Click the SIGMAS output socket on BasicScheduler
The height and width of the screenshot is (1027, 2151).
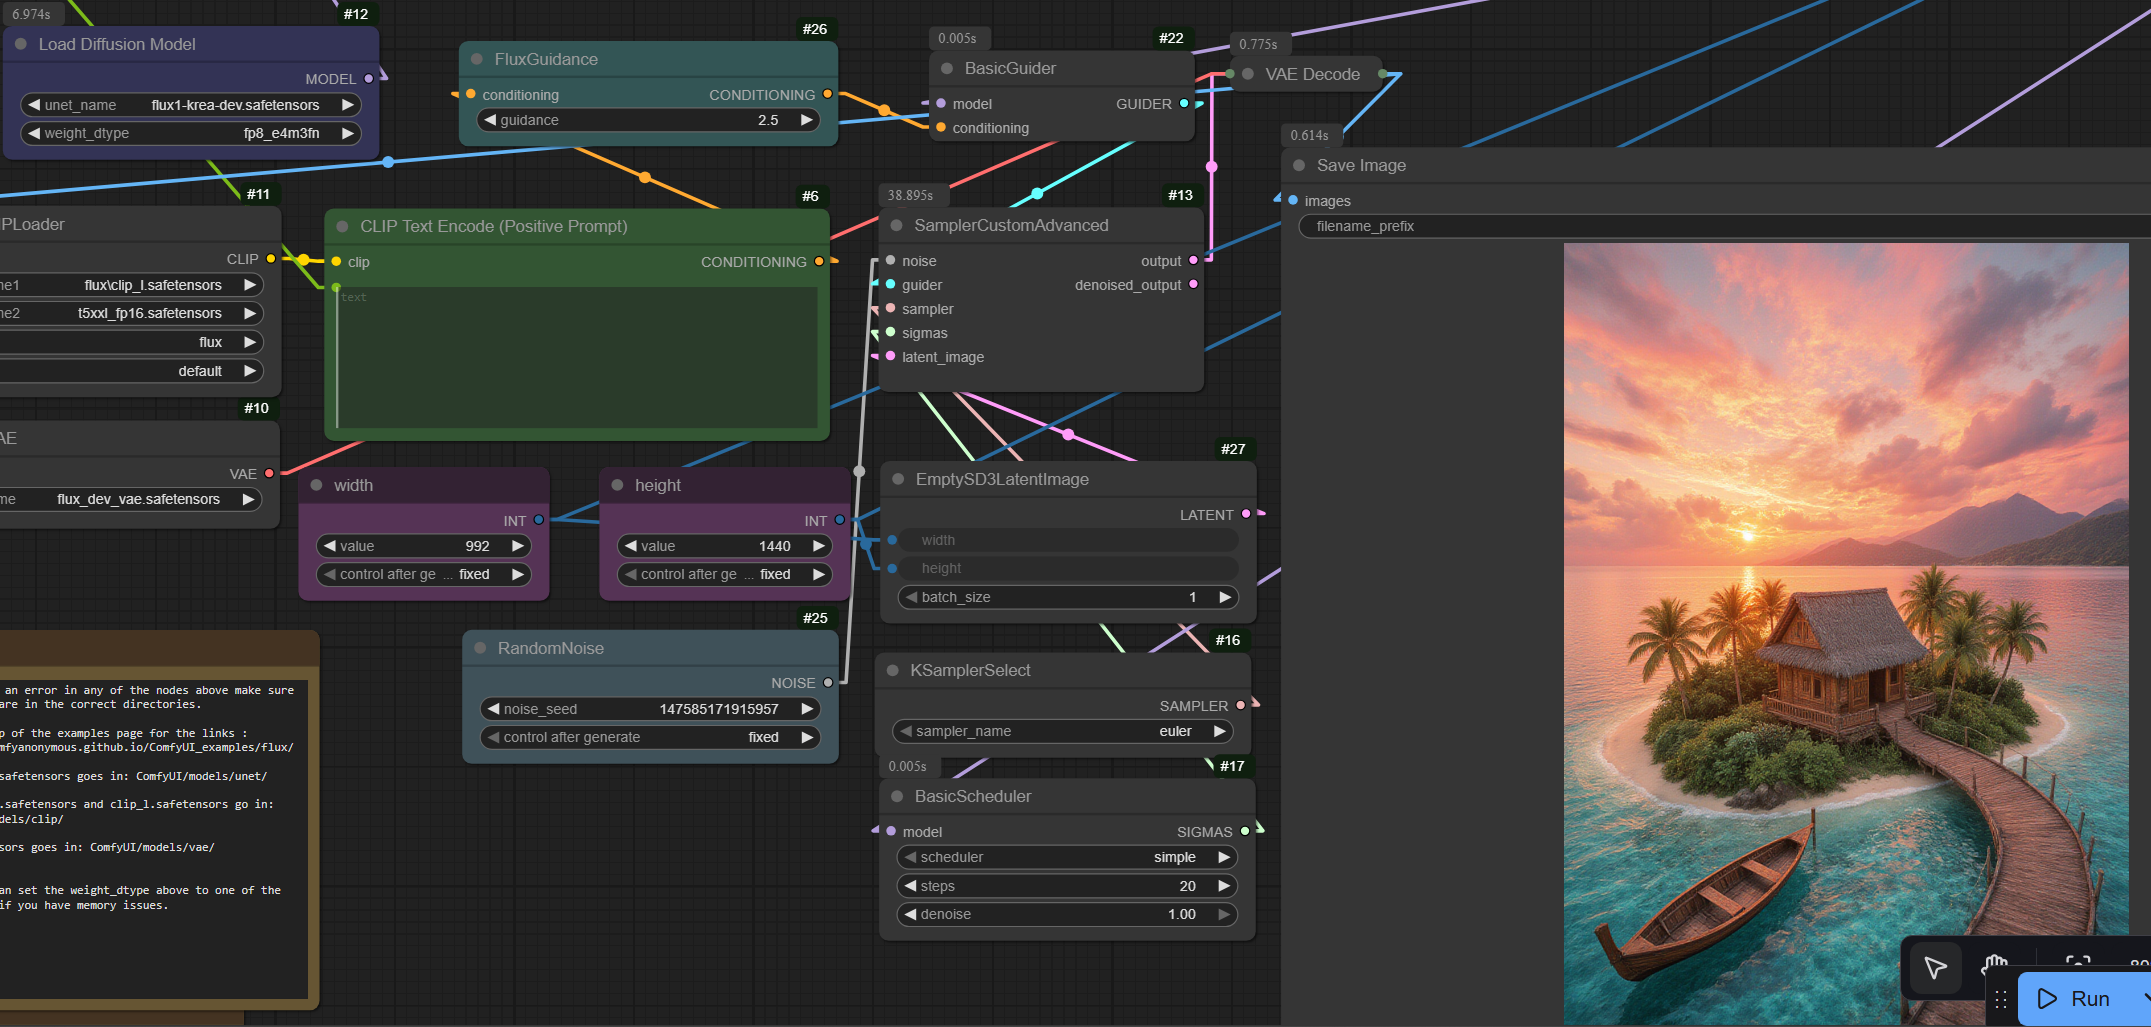click(1245, 831)
